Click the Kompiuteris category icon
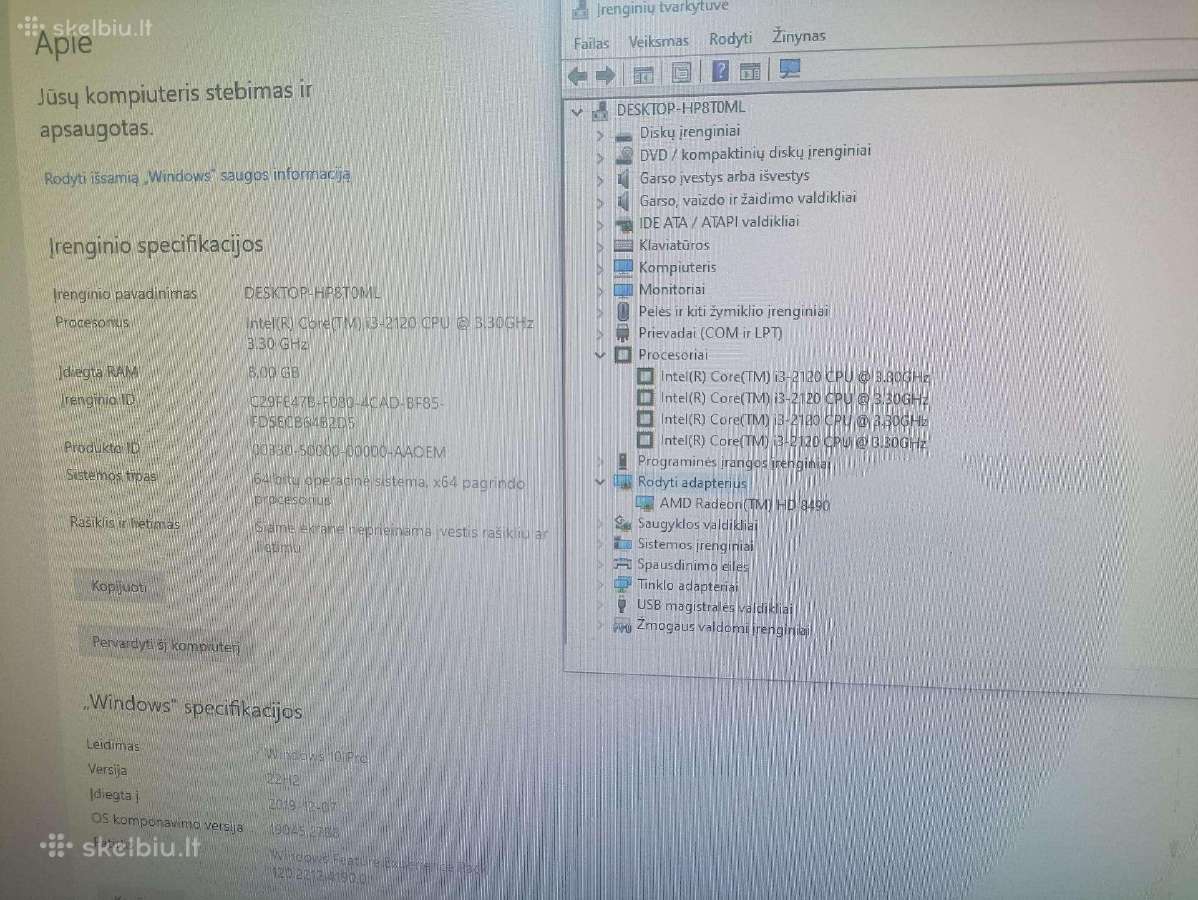The height and width of the screenshot is (900, 1198). pyautogui.click(x=623, y=267)
